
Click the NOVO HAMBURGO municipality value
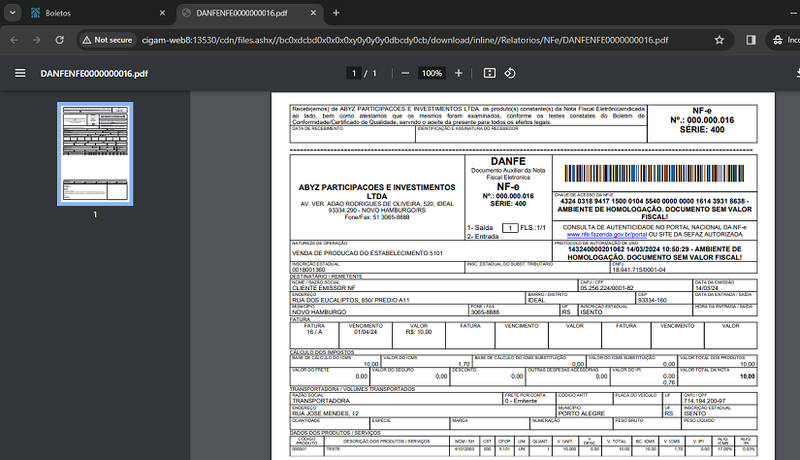tap(319, 312)
